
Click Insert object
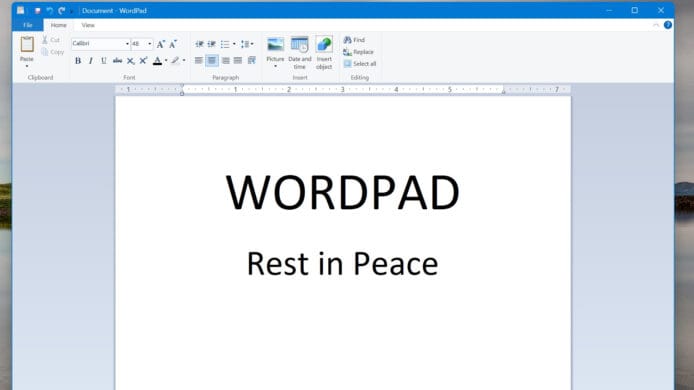click(x=324, y=53)
